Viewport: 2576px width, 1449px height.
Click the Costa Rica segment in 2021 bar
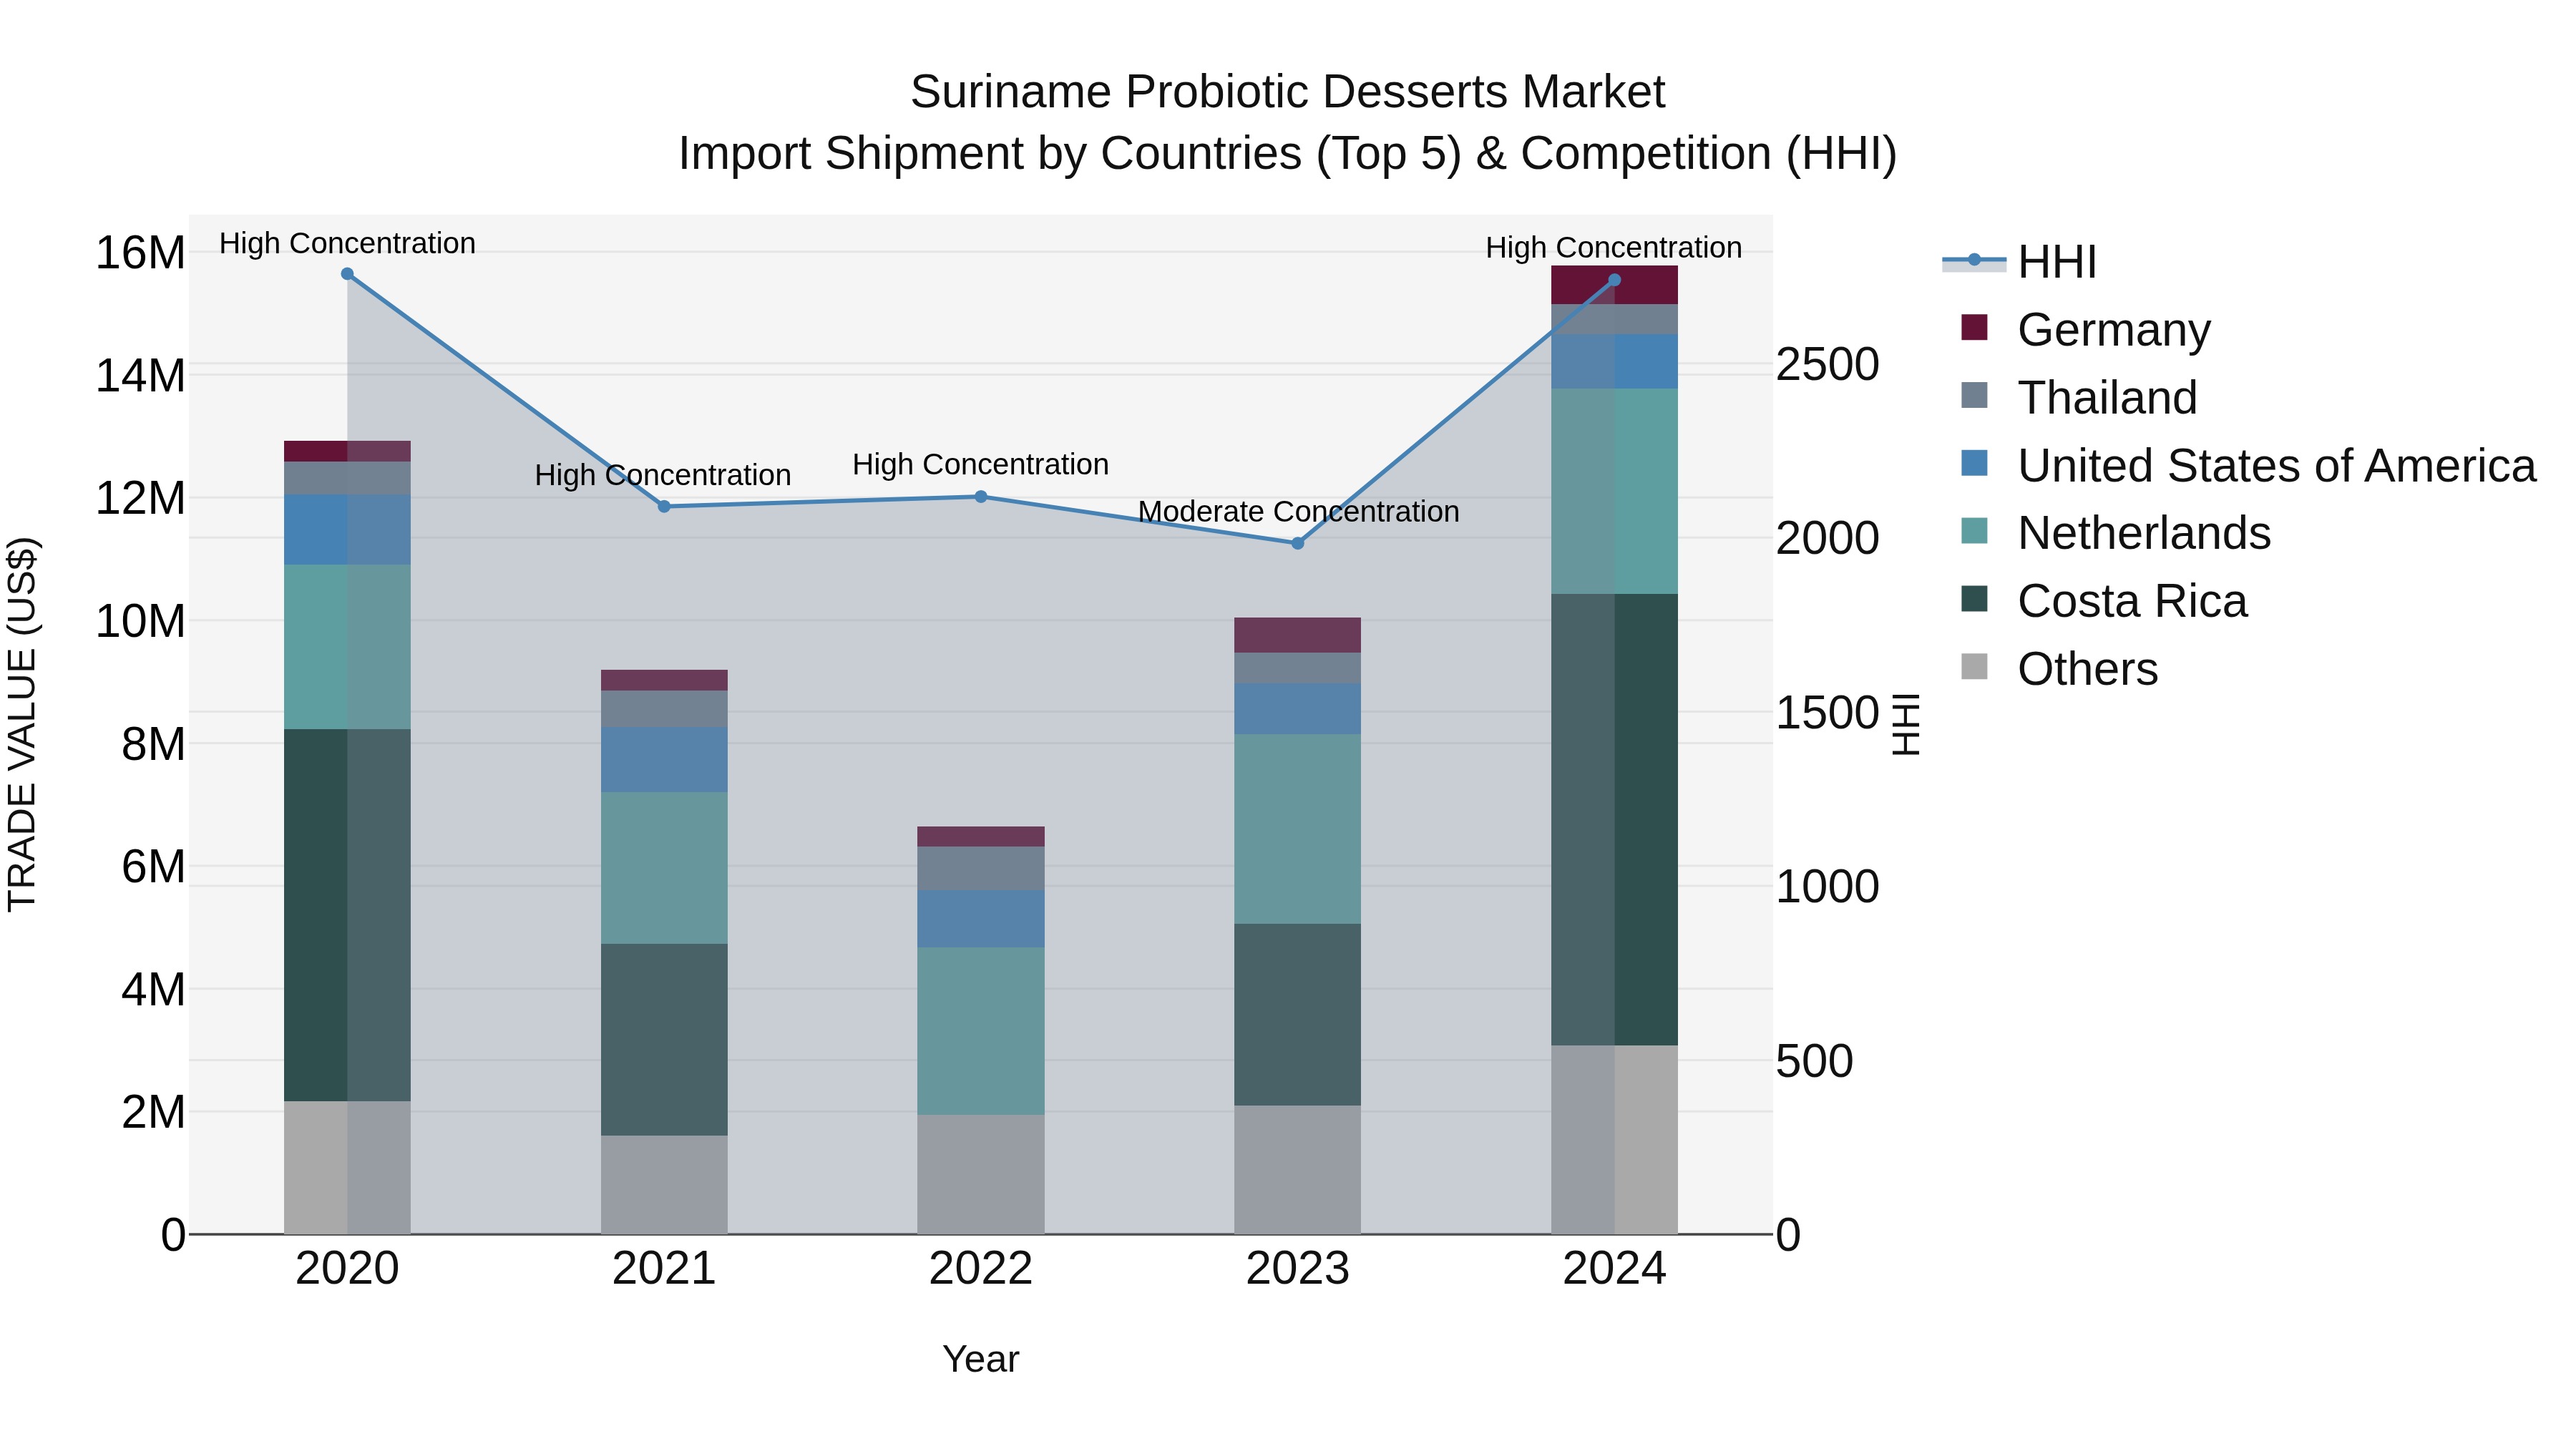(x=664, y=1040)
